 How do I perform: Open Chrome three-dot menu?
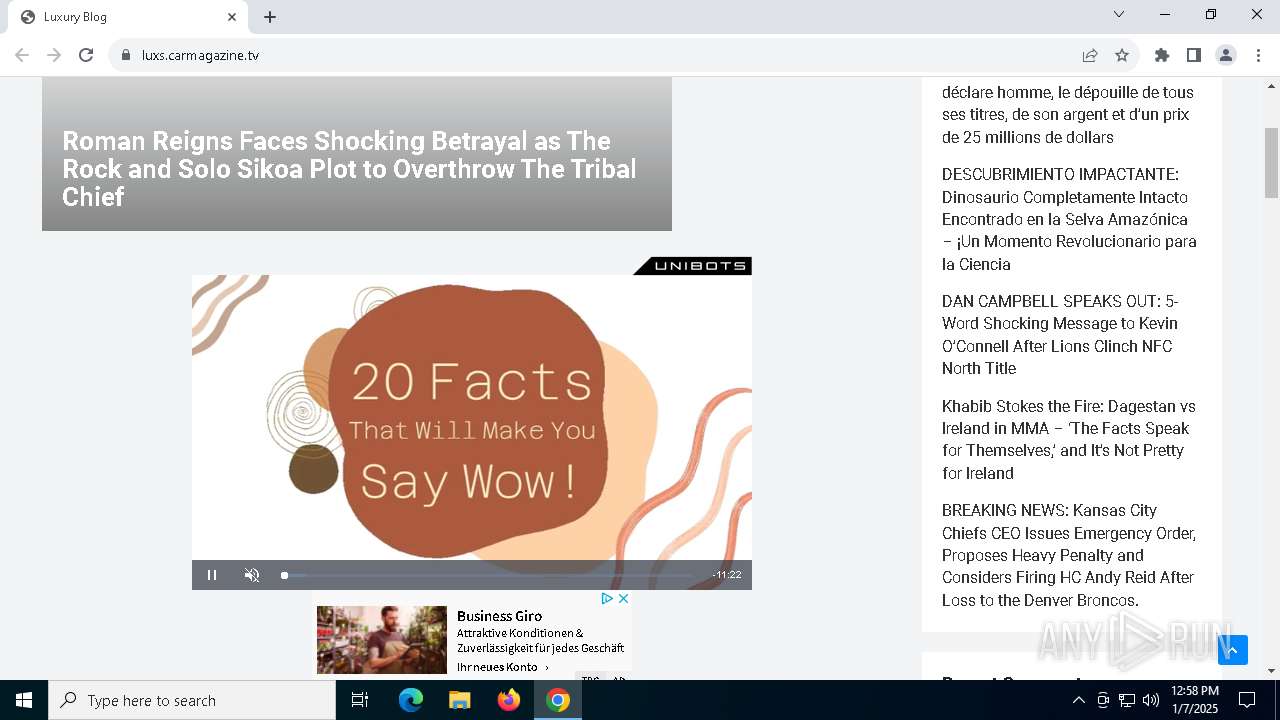pyautogui.click(x=1258, y=55)
